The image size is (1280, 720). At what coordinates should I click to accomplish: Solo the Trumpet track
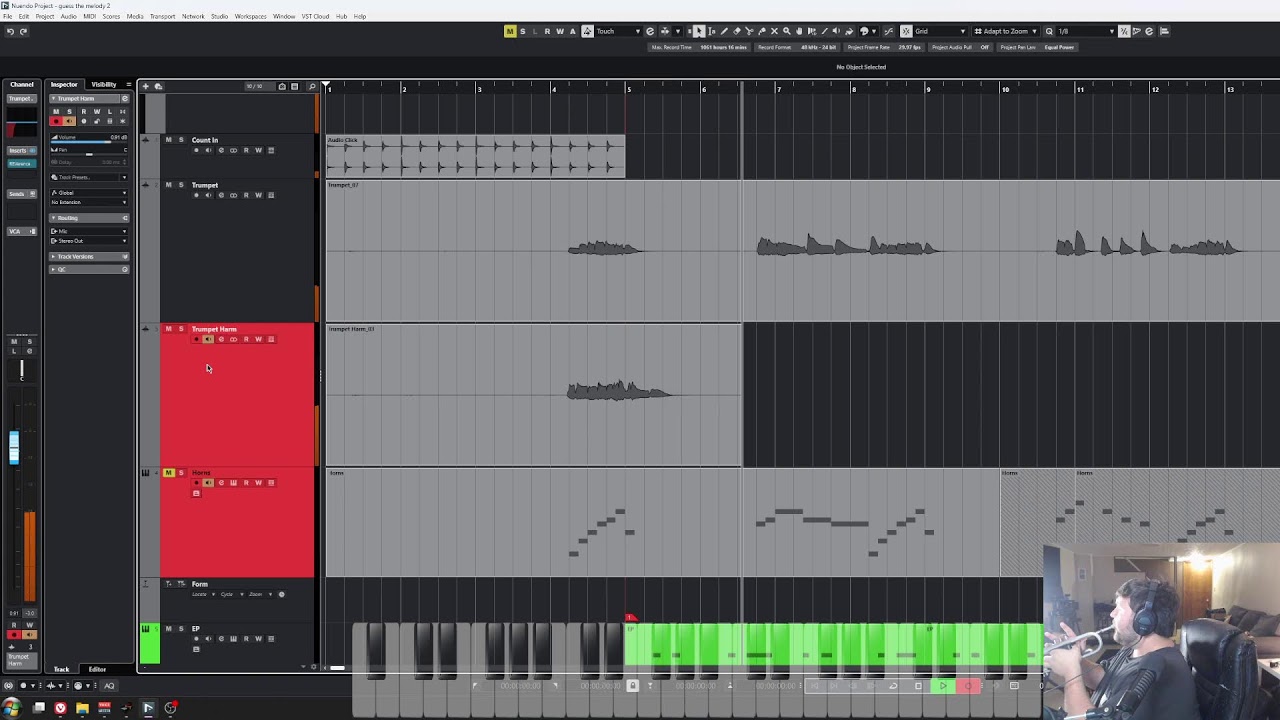(181, 185)
